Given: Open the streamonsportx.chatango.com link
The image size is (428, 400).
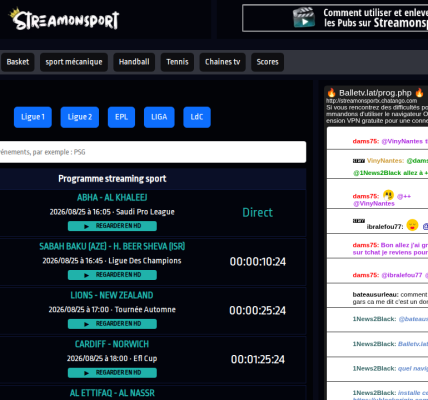Looking at the screenshot, I should [x=371, y=101].
